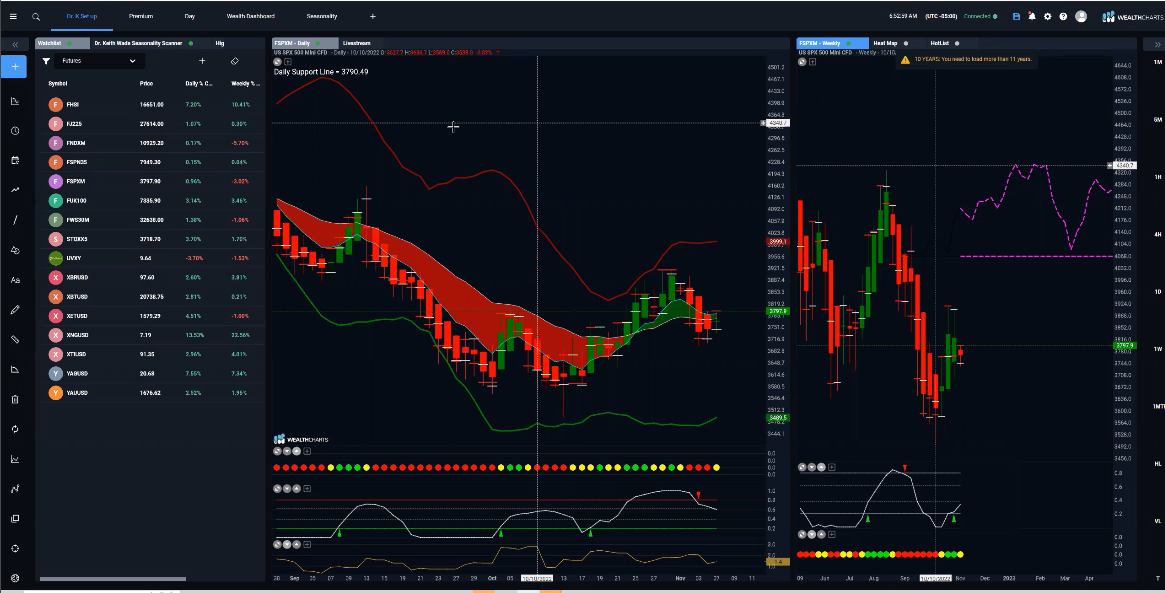Select the 1W timeframe button
The width and height of the screenshot is (1165, 593).
[1158, 349]
